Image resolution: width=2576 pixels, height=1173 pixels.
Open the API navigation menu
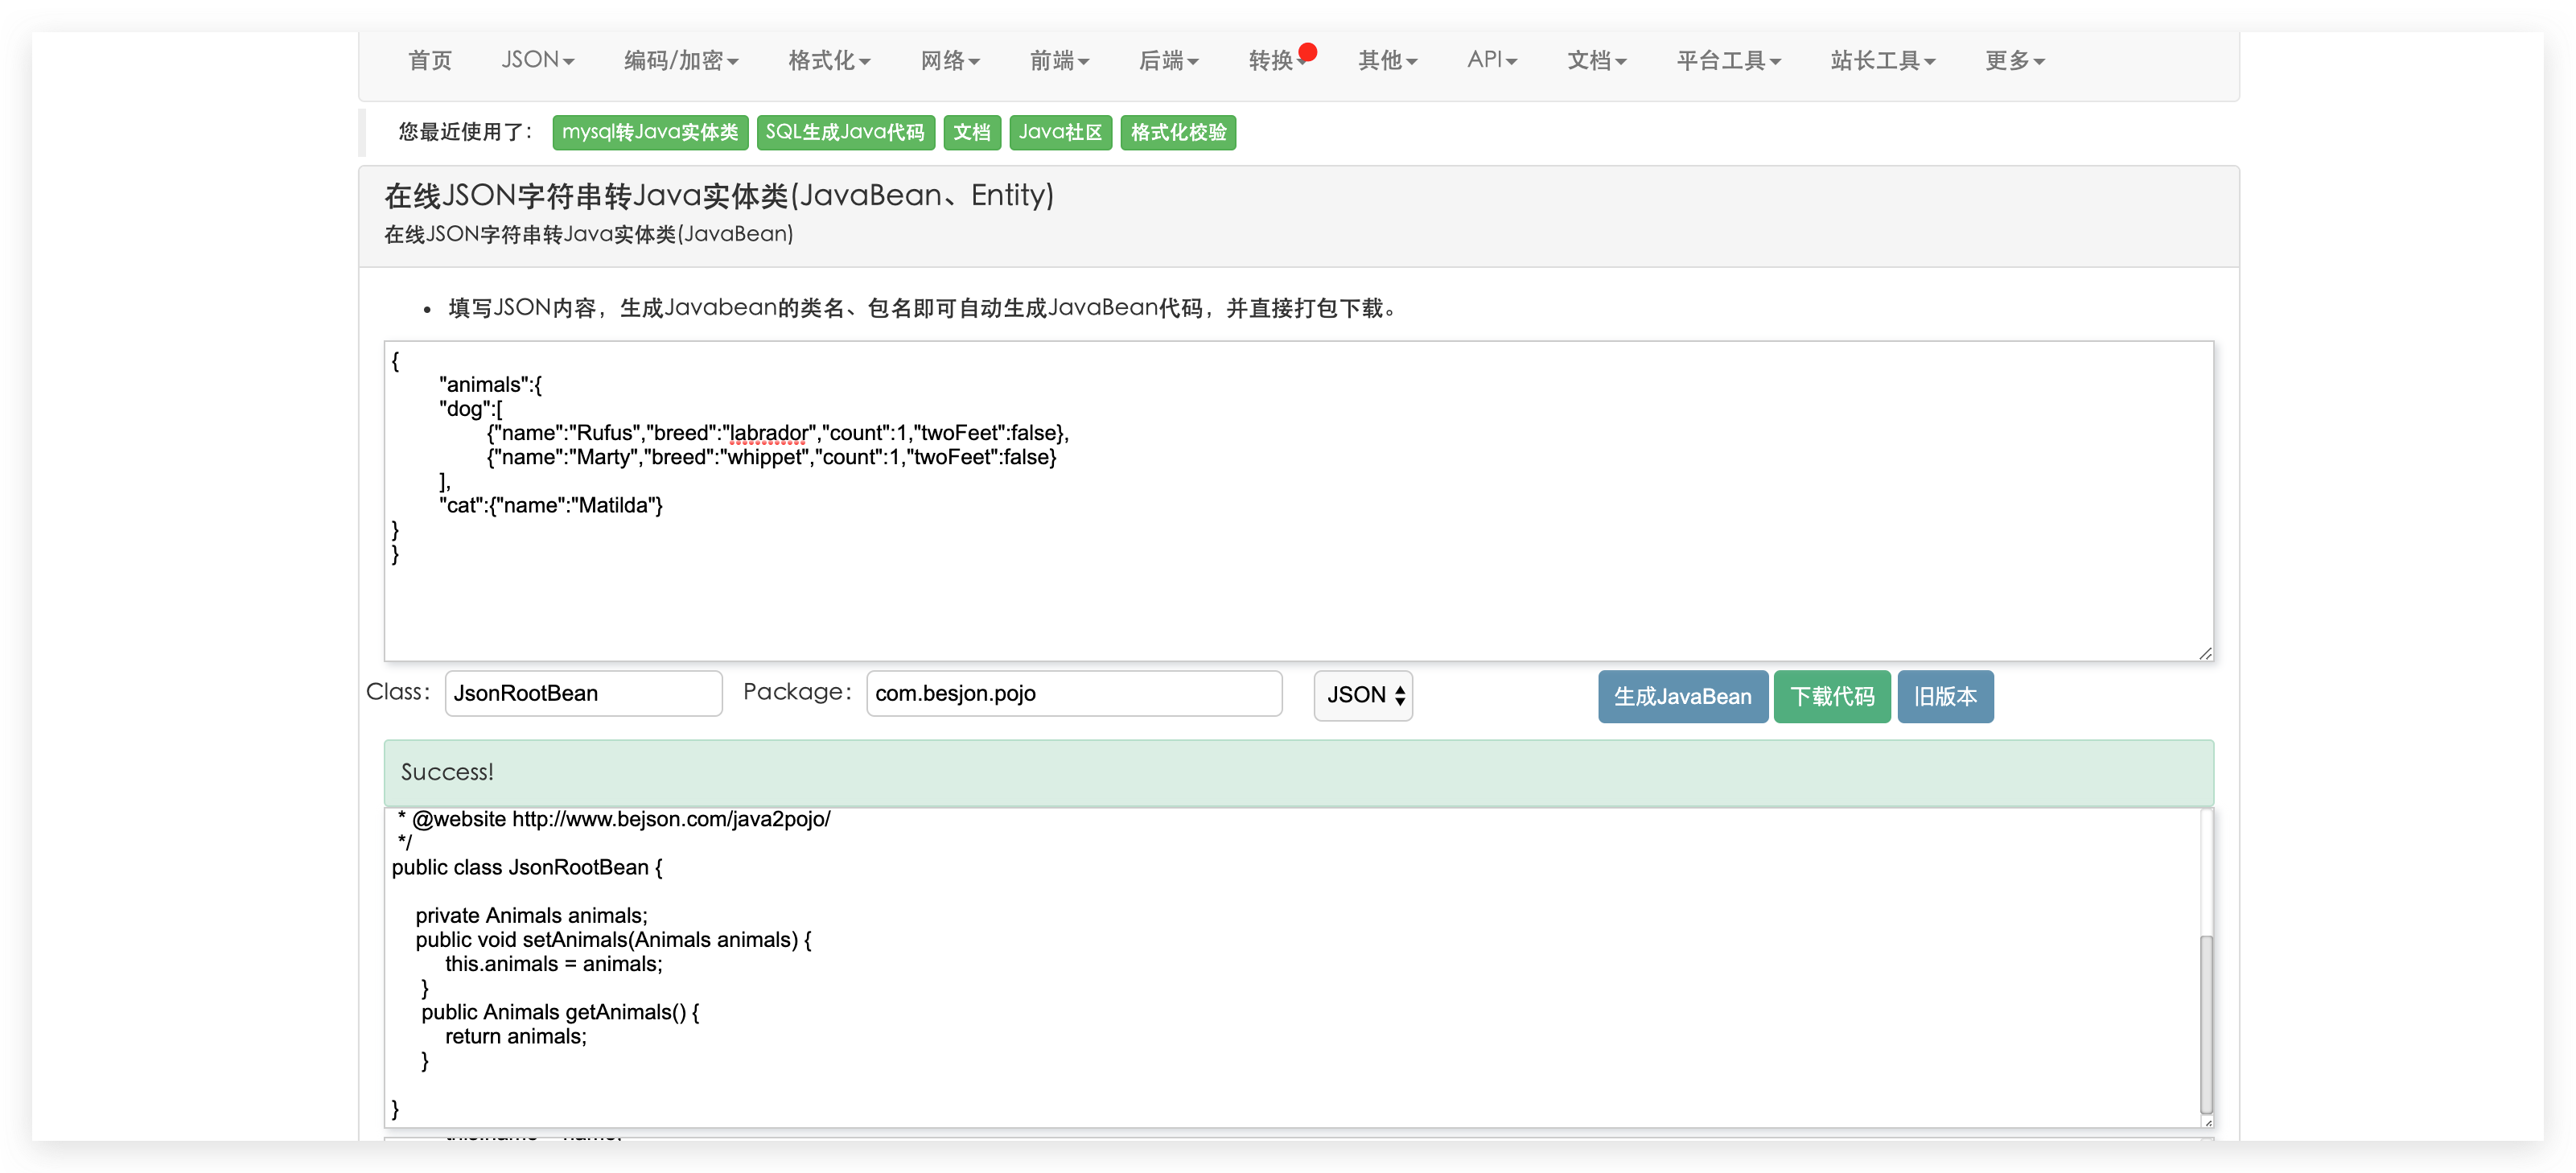click(x=1491, y=60)
